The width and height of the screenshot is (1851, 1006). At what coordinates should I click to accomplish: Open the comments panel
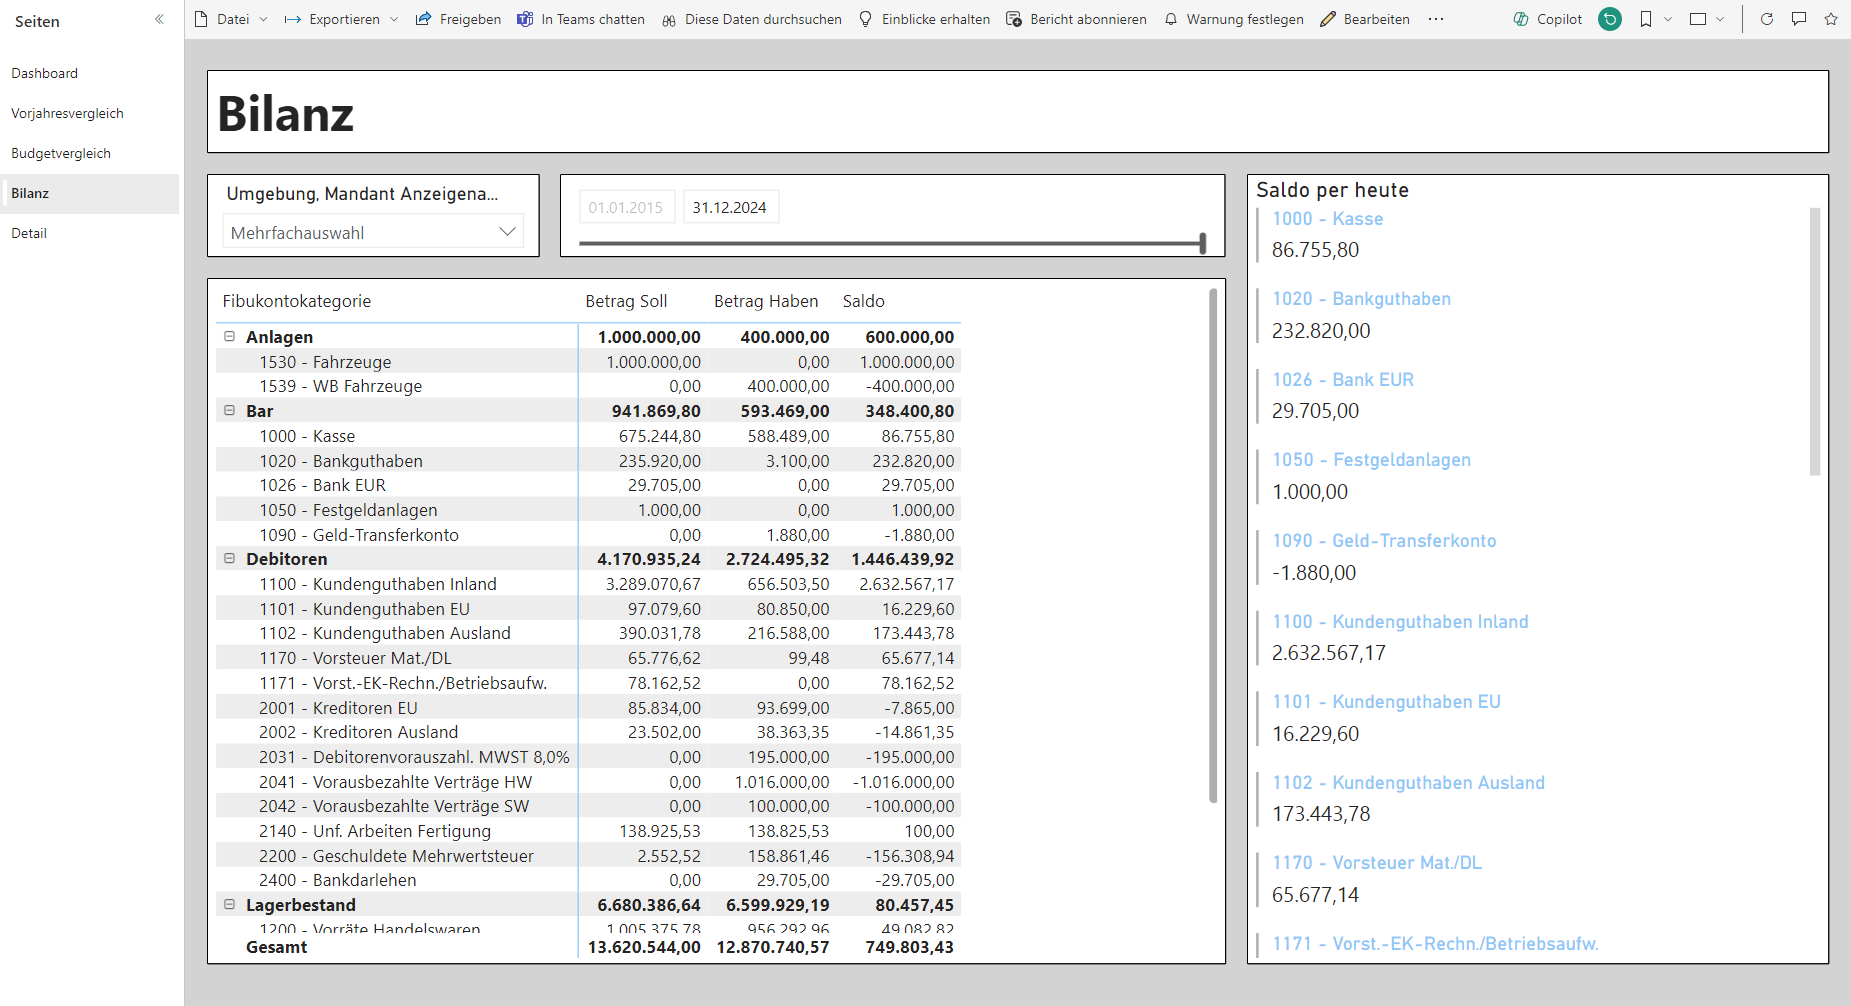coord(1798,19)
